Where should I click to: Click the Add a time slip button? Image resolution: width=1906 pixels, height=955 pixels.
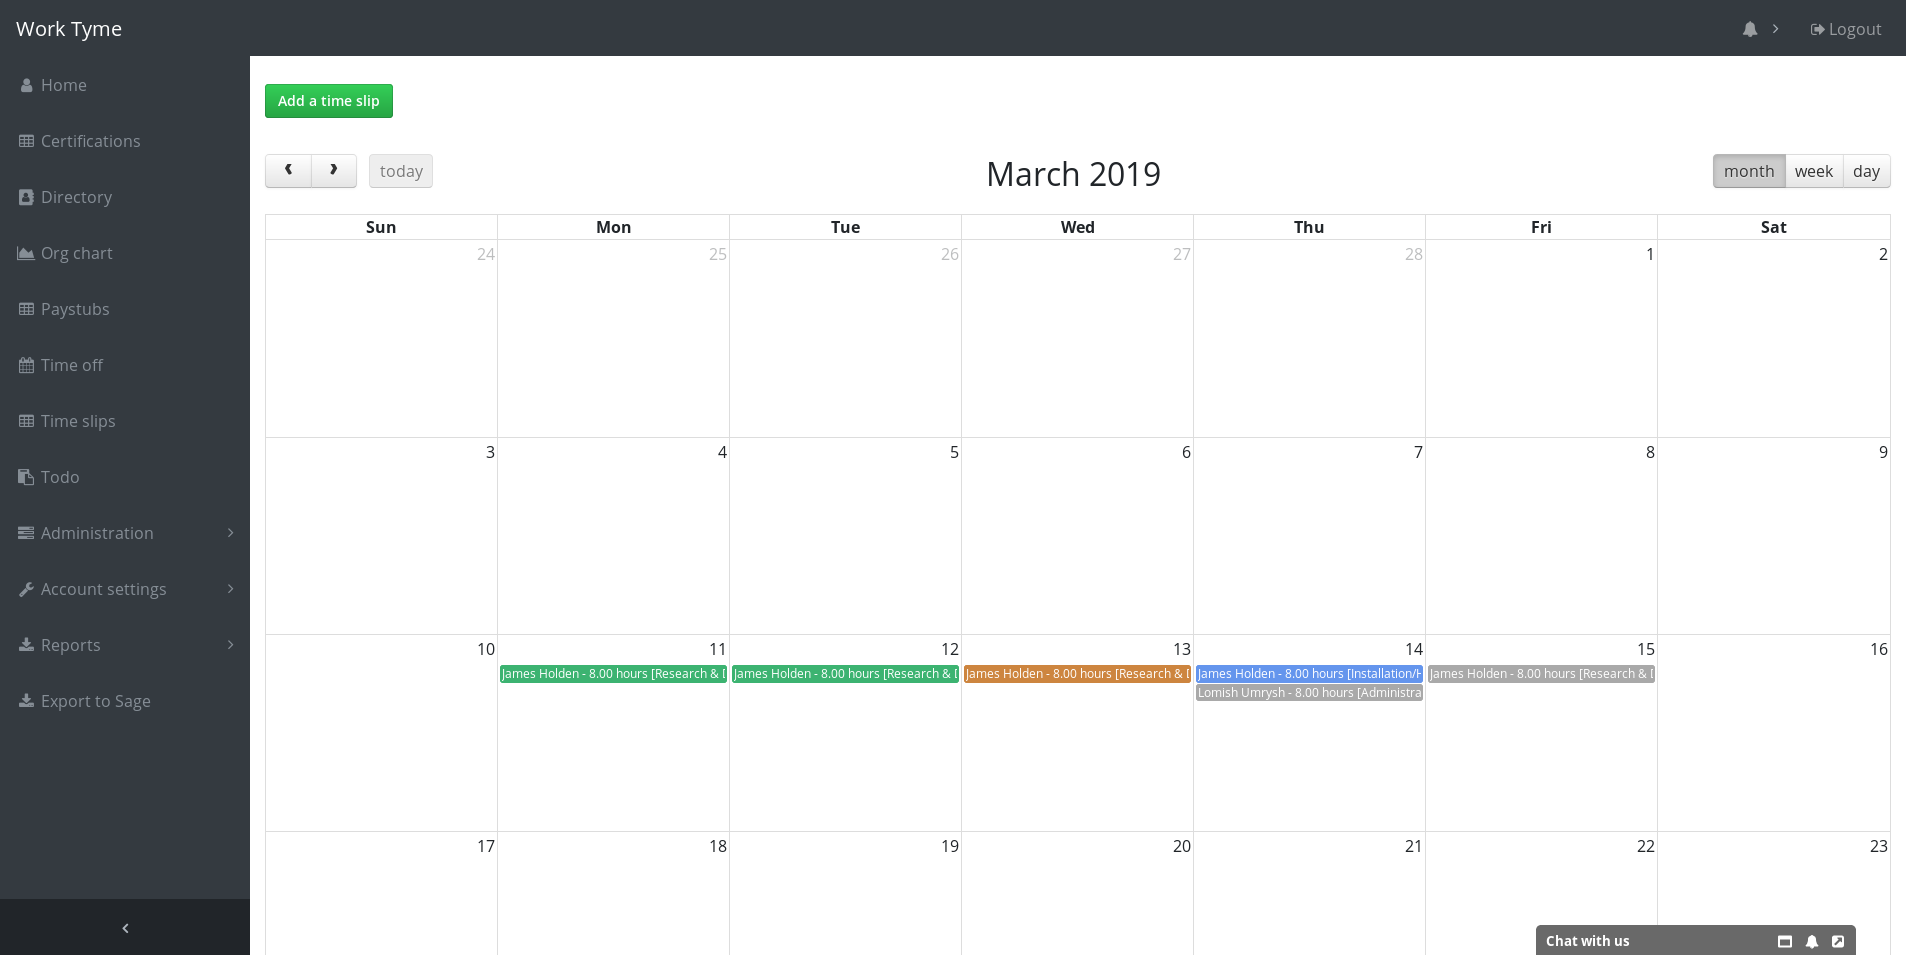pos(328,101)
